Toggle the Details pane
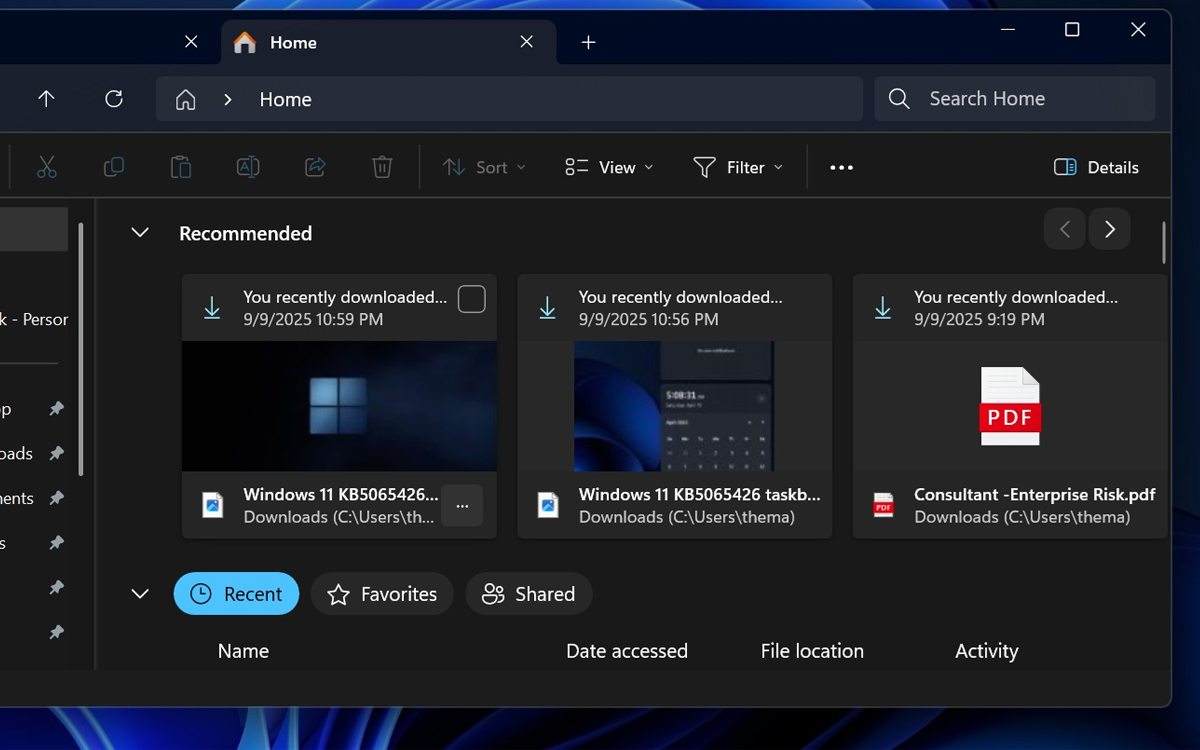Screen dimensions: 1200x750 click(1096, 167)
